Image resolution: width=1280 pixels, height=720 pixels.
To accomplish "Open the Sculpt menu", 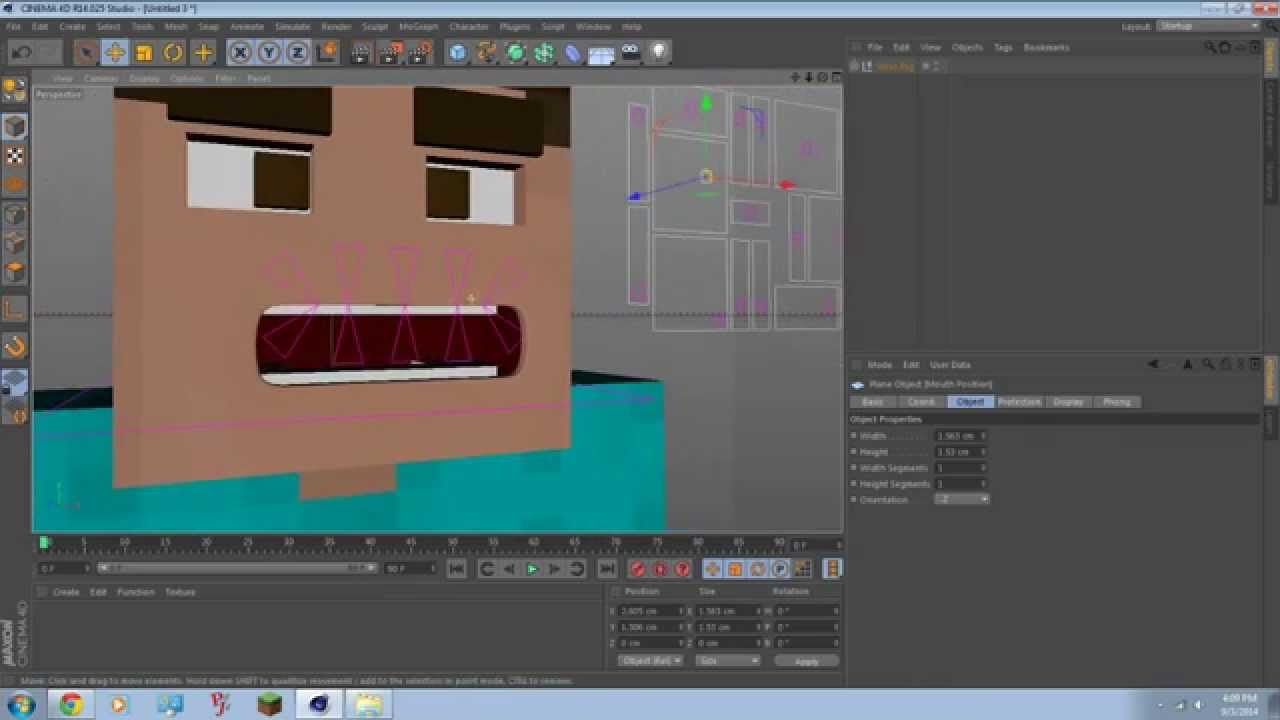I will (x=375, y=27).
